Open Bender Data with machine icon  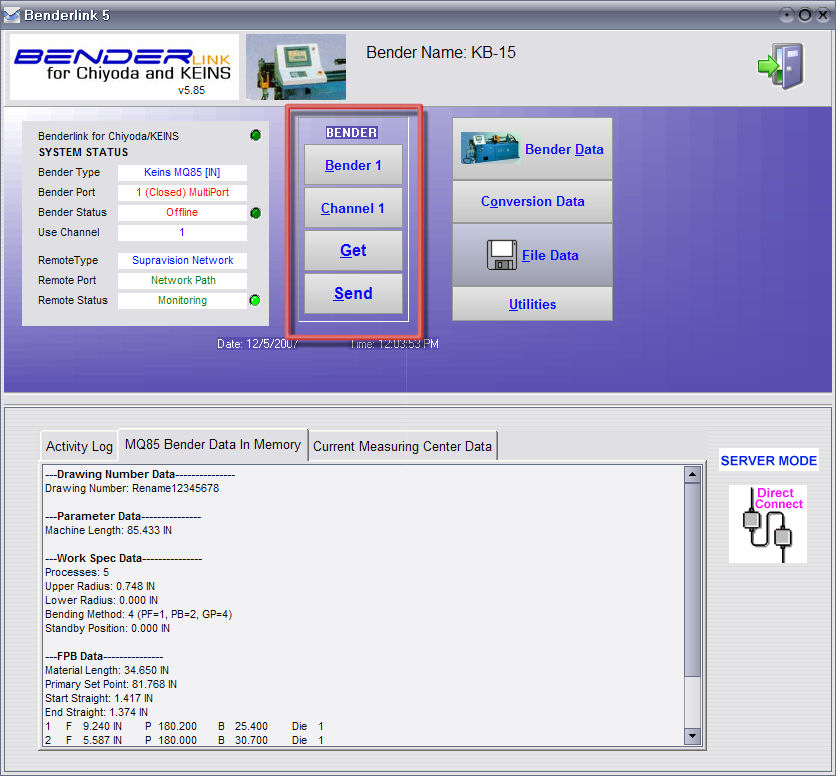(532, 149)
